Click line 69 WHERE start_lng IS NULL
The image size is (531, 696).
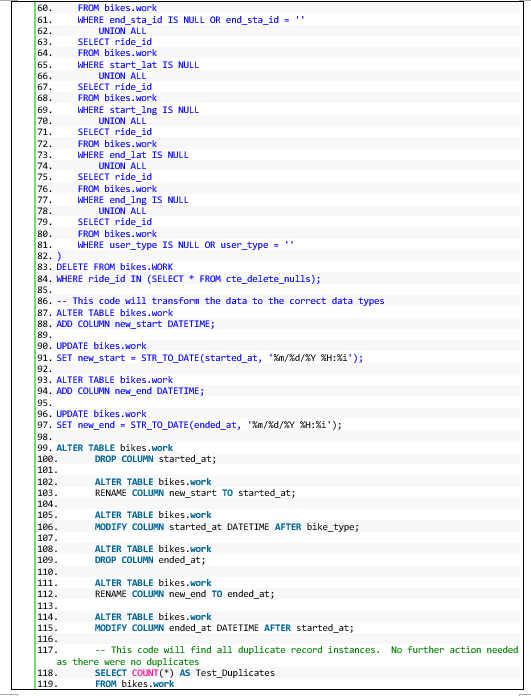click(138, 110)
